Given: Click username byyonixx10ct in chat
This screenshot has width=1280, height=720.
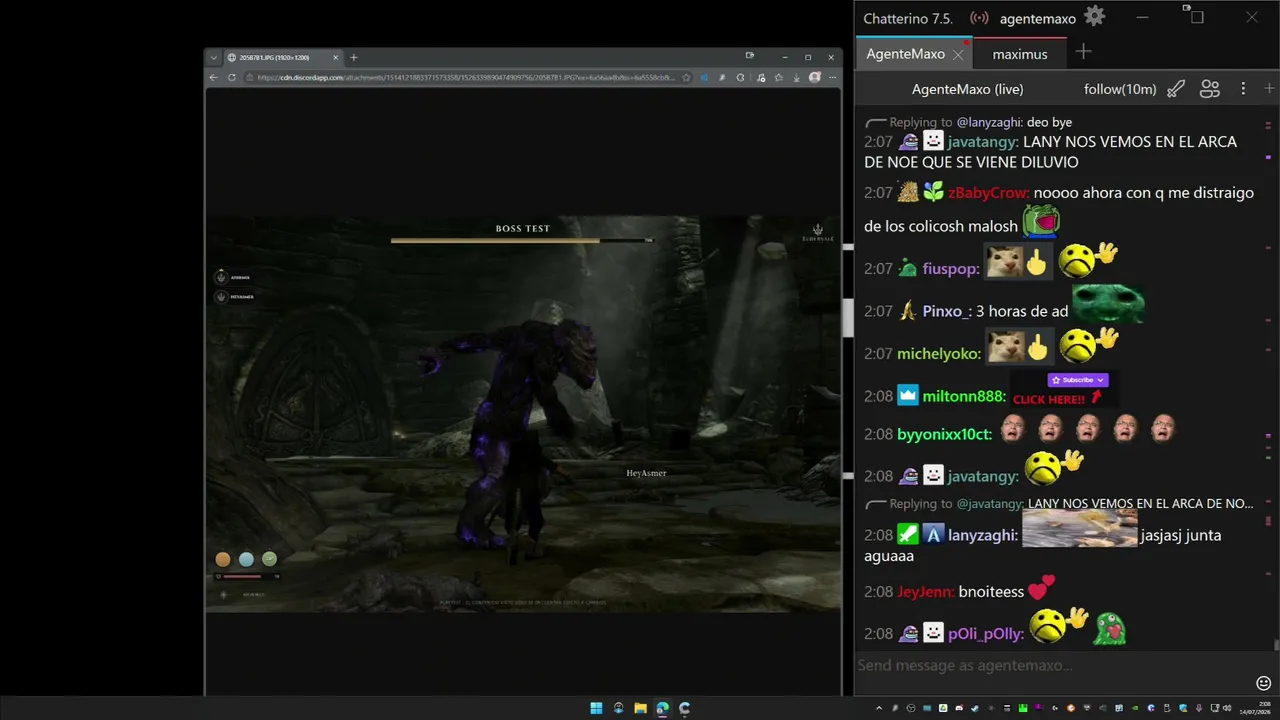Looking at the screenshot, I should pyautogui.click(x=944, y=434).
